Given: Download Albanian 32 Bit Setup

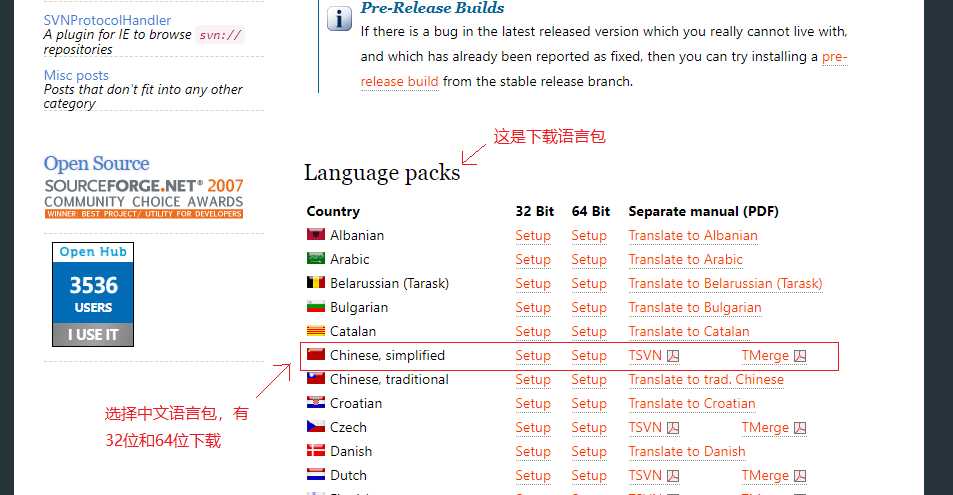Looking at the screenshot, I should tap(533, 235).
